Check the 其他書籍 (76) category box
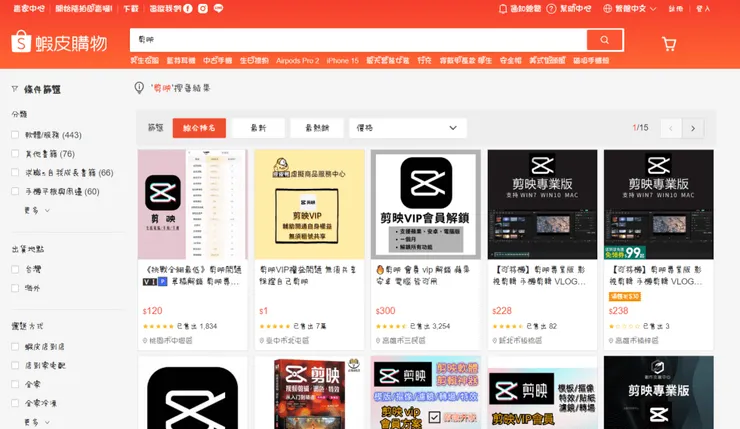The image size is (740, 429). click(15, 154)
